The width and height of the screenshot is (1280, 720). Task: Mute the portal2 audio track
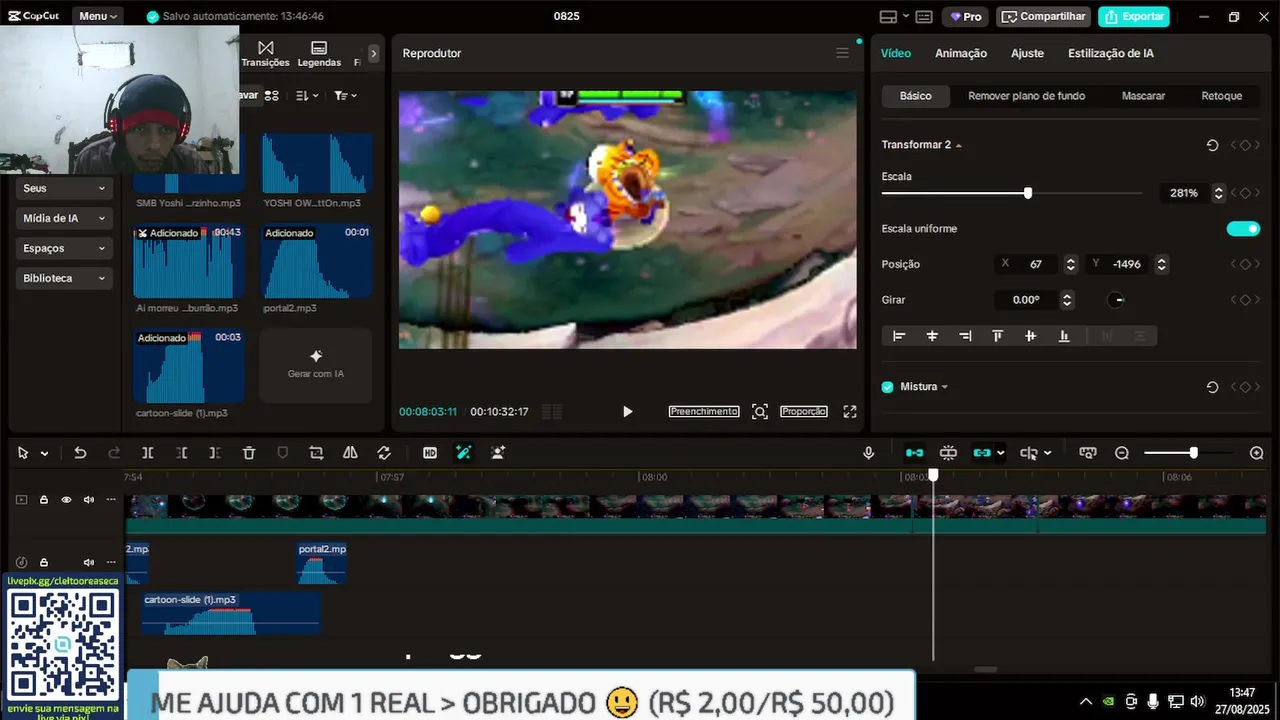(x=89, y=563)
